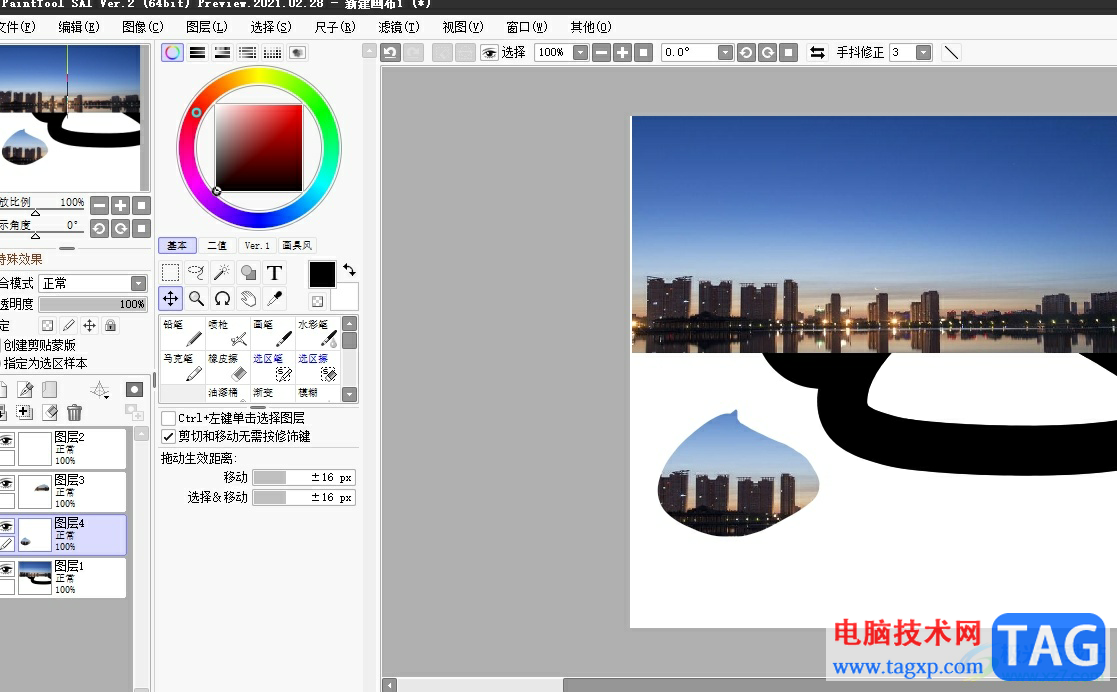
Task: Open the perspective ruler layer dropdown icon
Action: pyautogui.click(x=100, y=389)
